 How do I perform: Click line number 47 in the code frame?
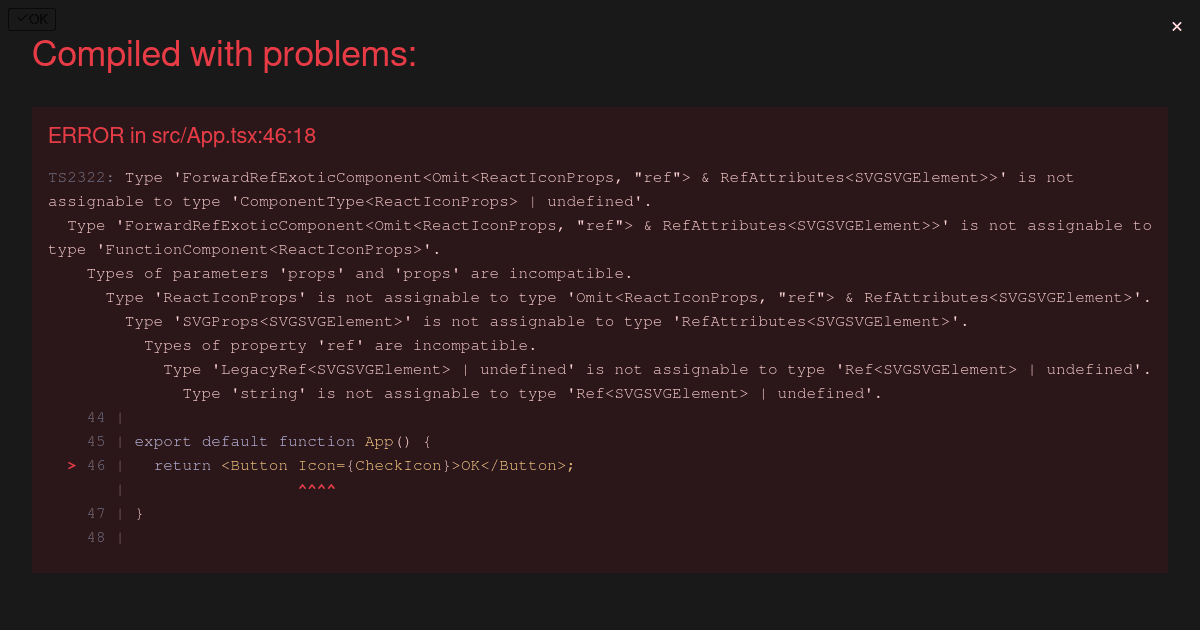(96, 514)
